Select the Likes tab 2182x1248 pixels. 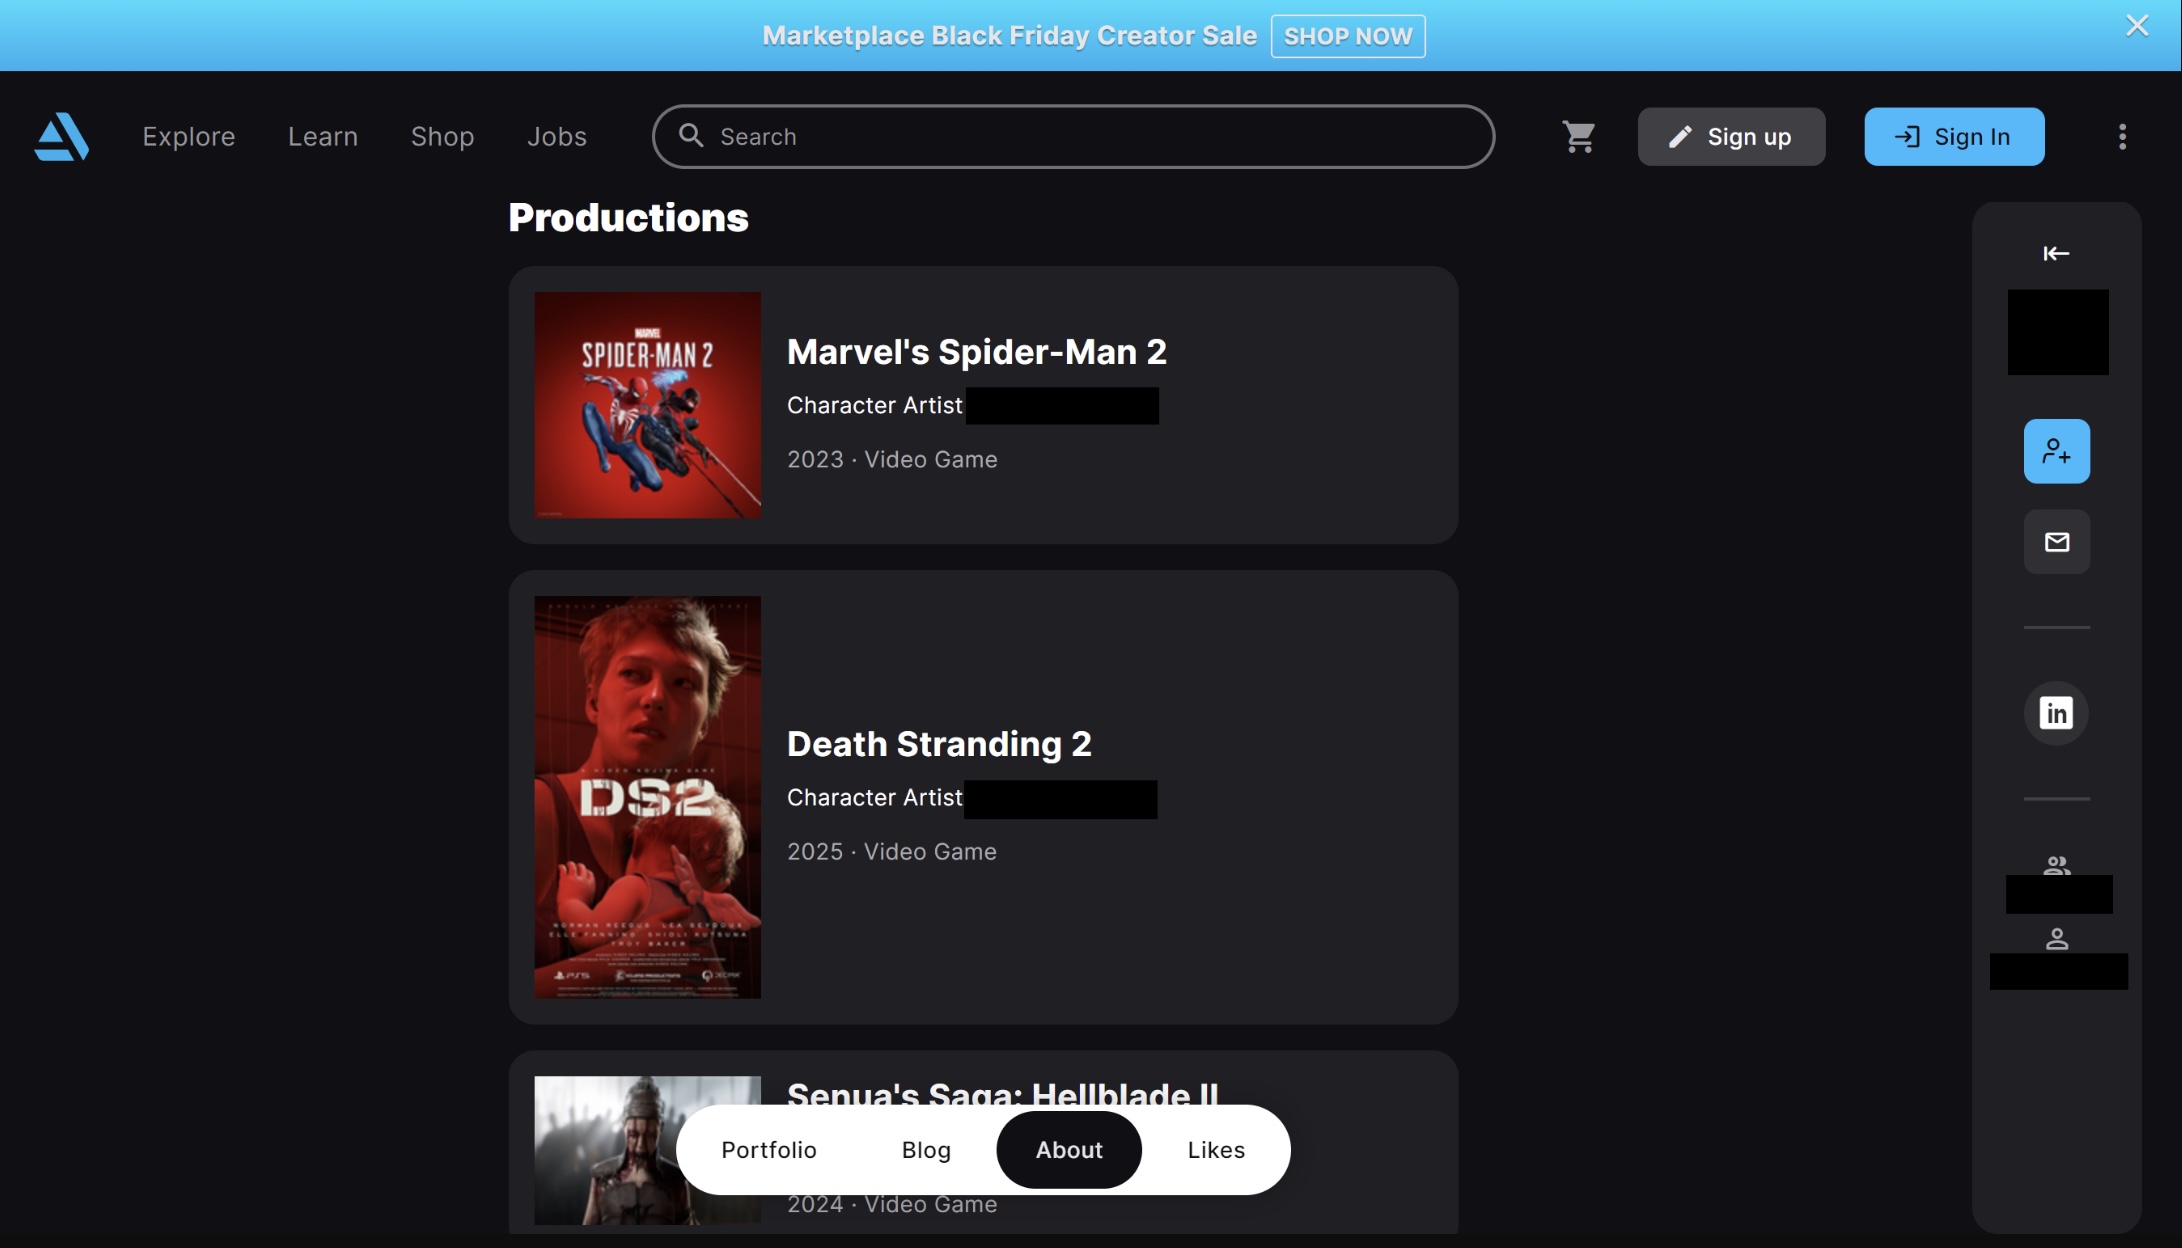1215,1149
